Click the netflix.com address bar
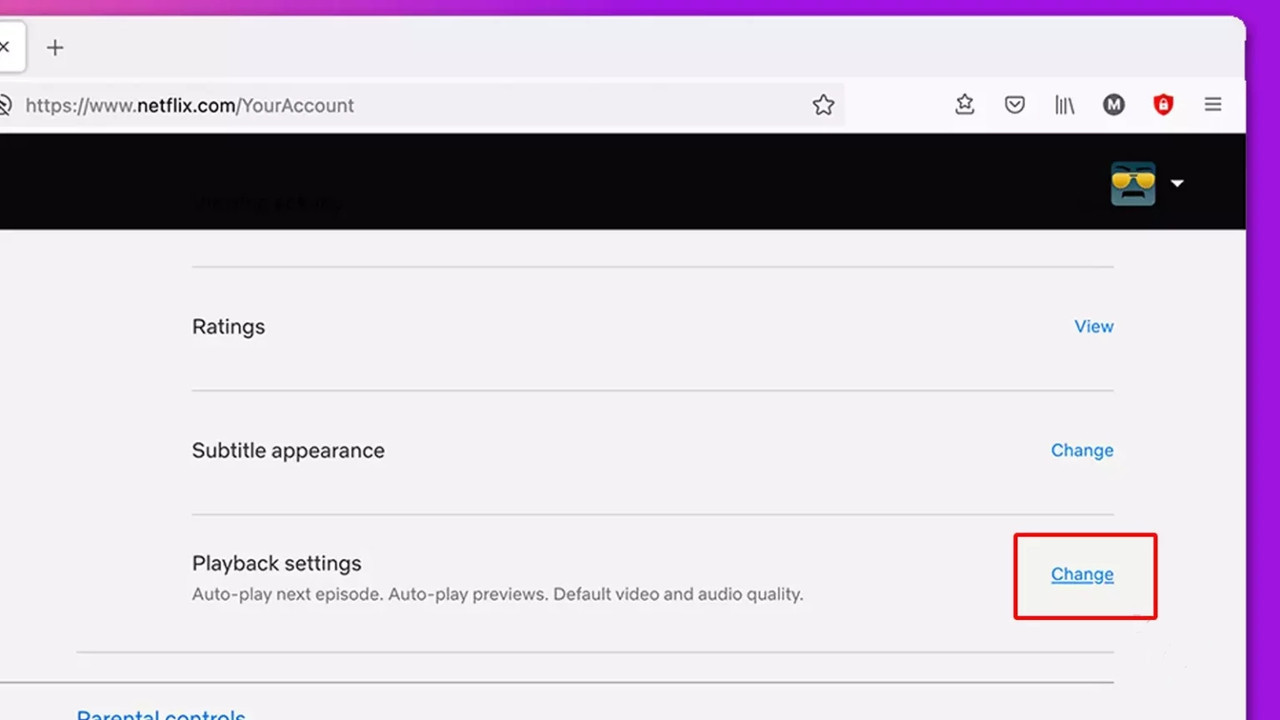Viewport: 1280px width, 720px height. [x=420, y=105]
